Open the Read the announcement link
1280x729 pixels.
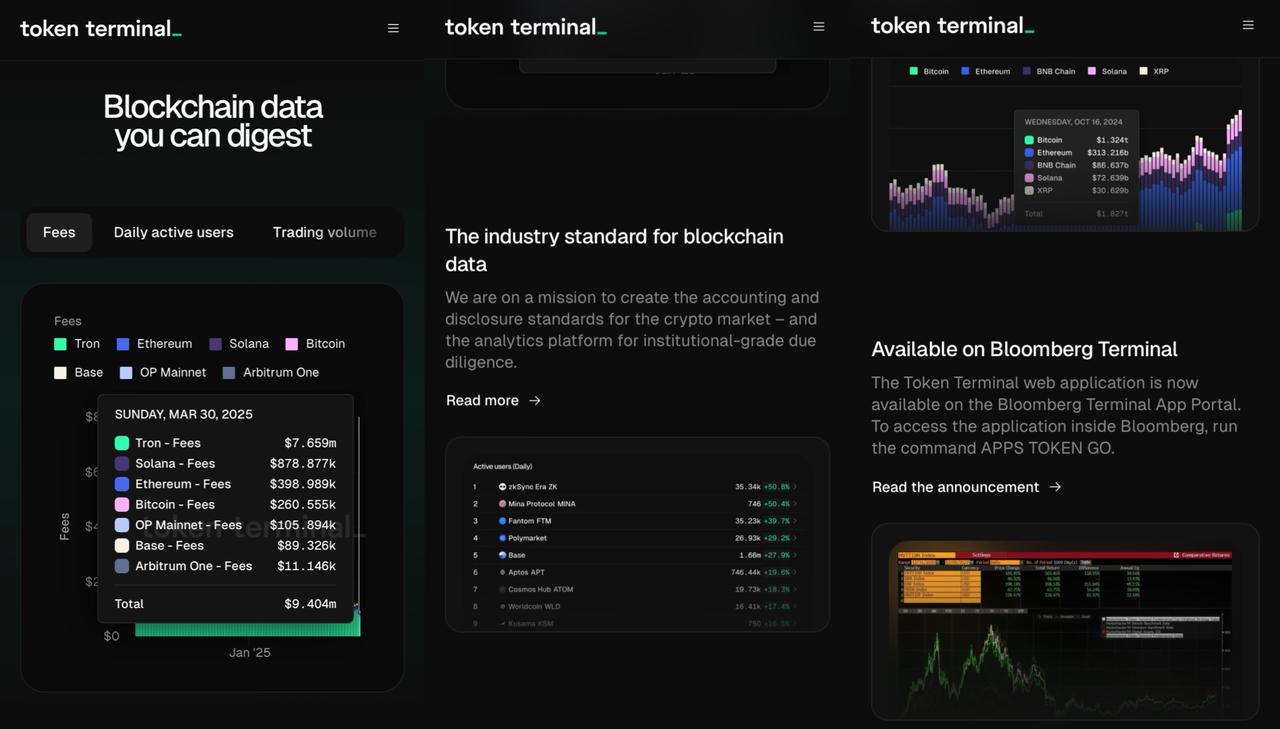click(955, 487)
